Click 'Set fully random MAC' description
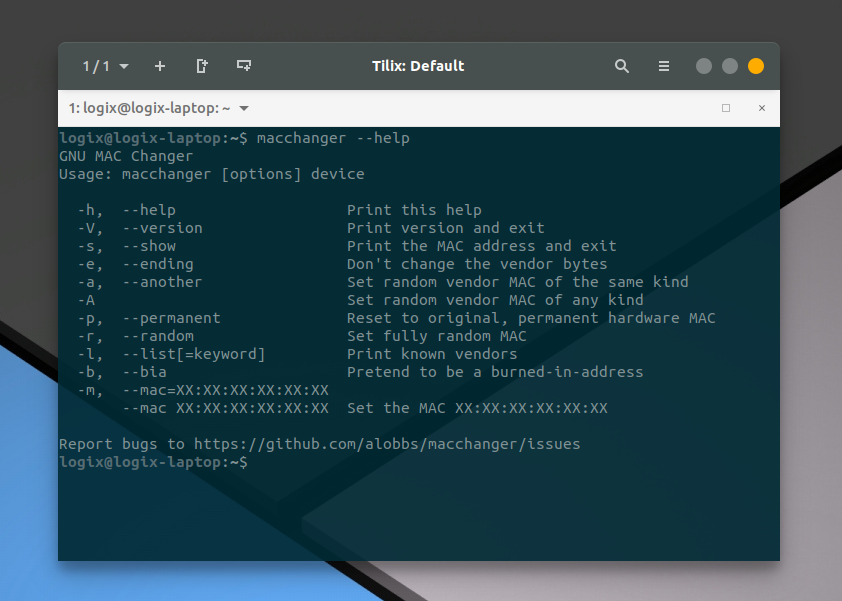This screenshot has height=601, width=842. tap(437, 336)
